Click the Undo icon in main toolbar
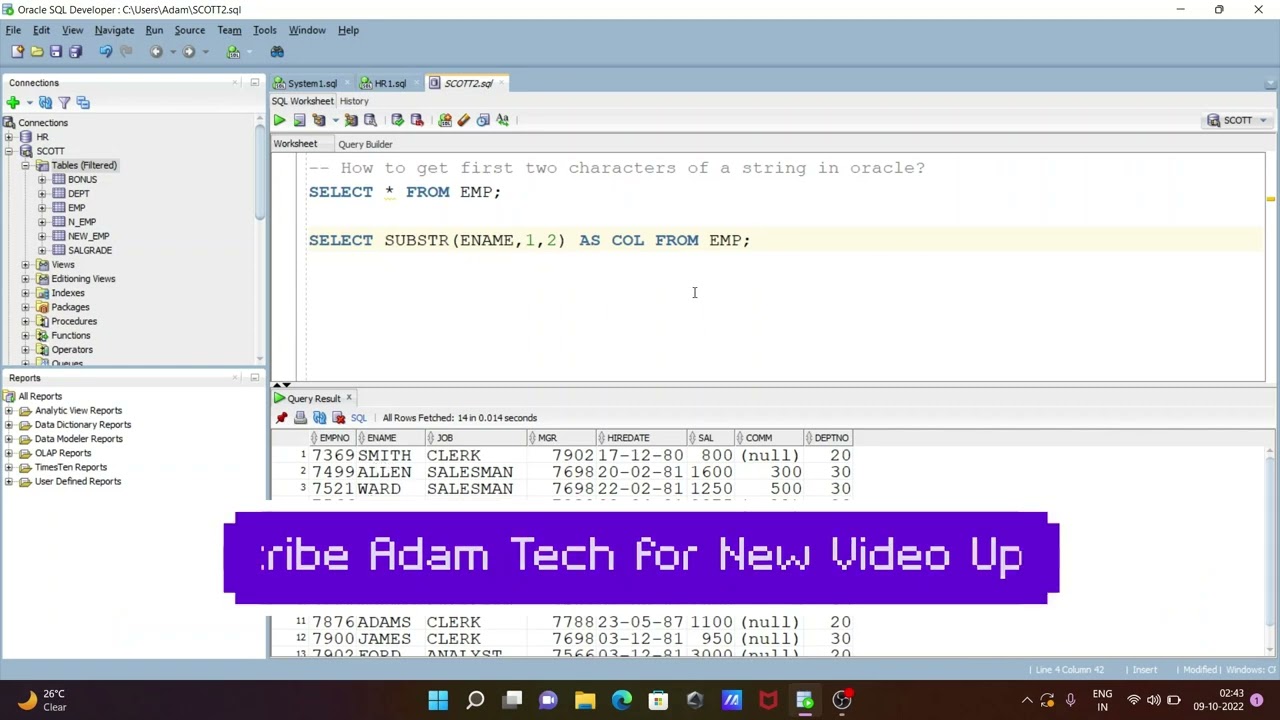The image size is (1280, 720). (x=105, y=52)
